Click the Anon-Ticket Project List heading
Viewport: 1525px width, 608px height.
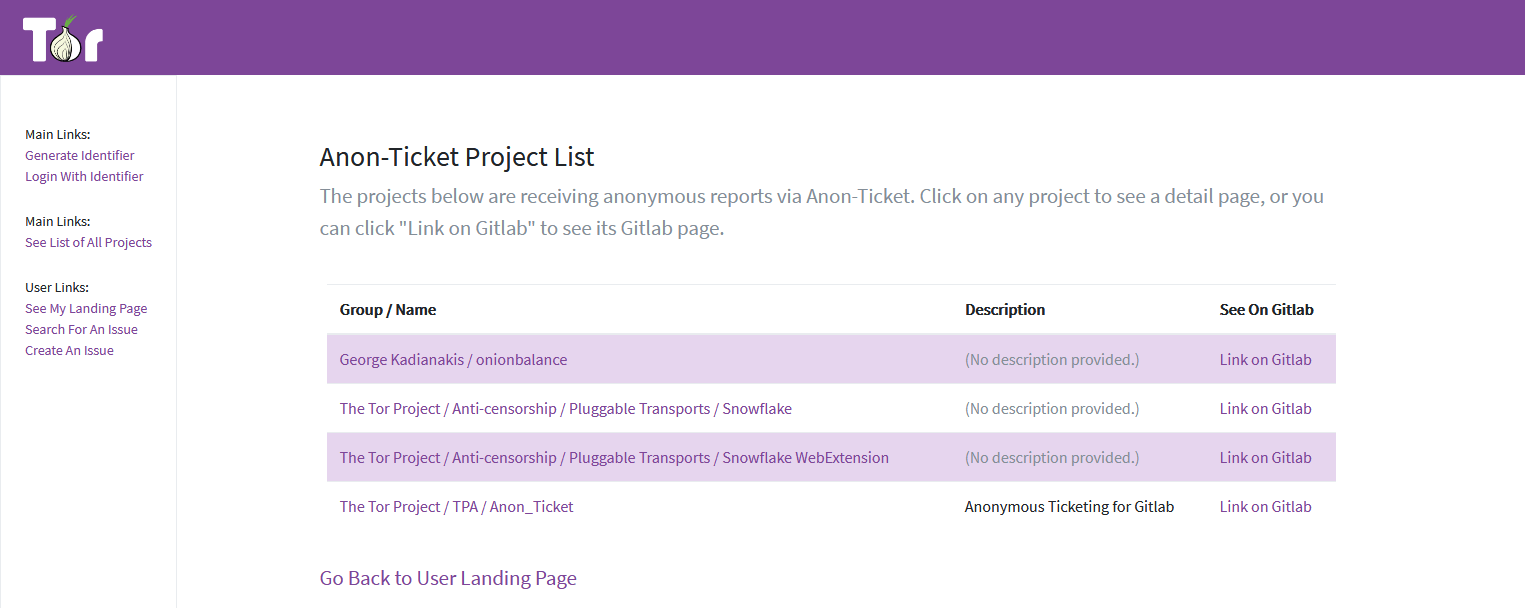tap(457, 157)
